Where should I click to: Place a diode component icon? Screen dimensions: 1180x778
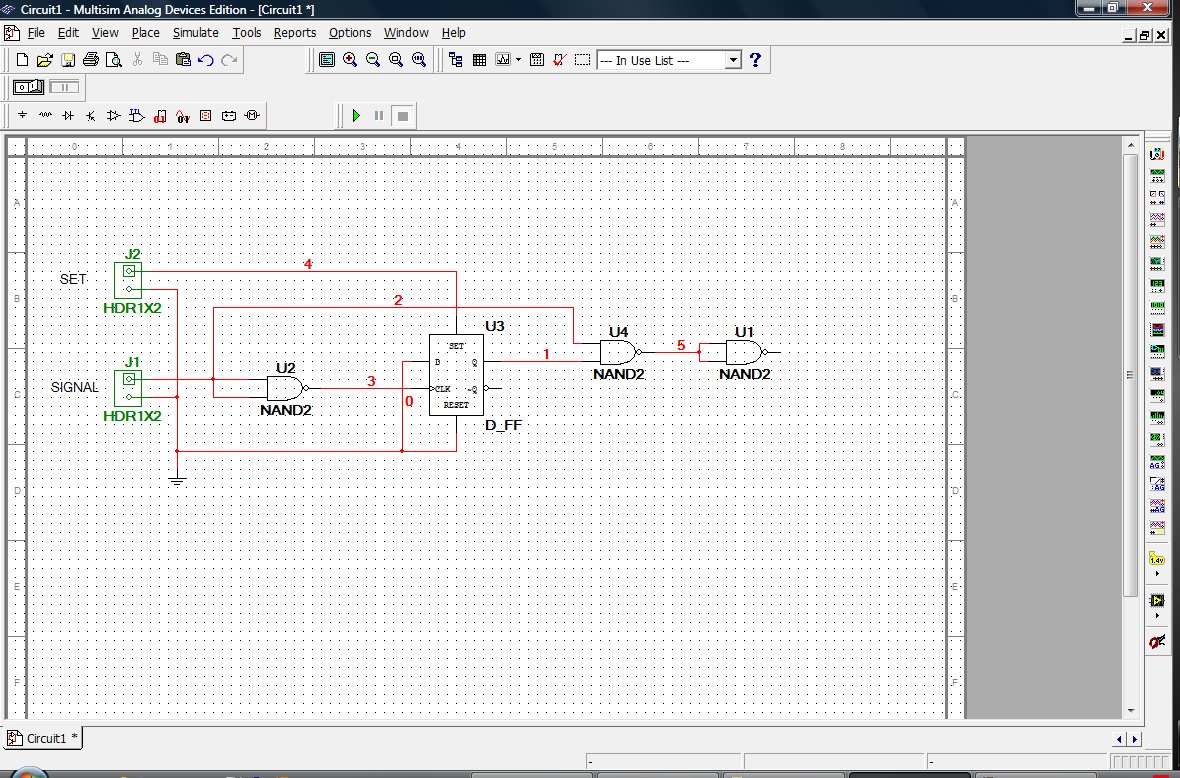(68, 116)
